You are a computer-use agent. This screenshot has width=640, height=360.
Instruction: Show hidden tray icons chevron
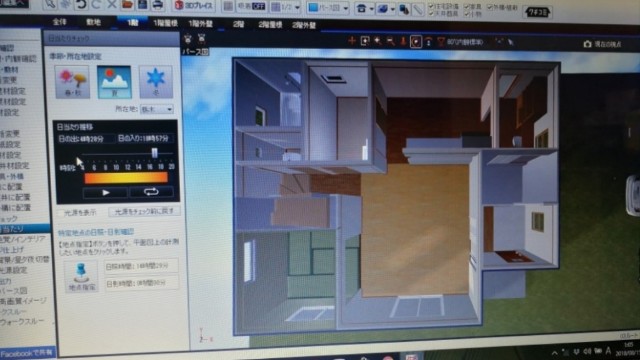click(554, 353)
